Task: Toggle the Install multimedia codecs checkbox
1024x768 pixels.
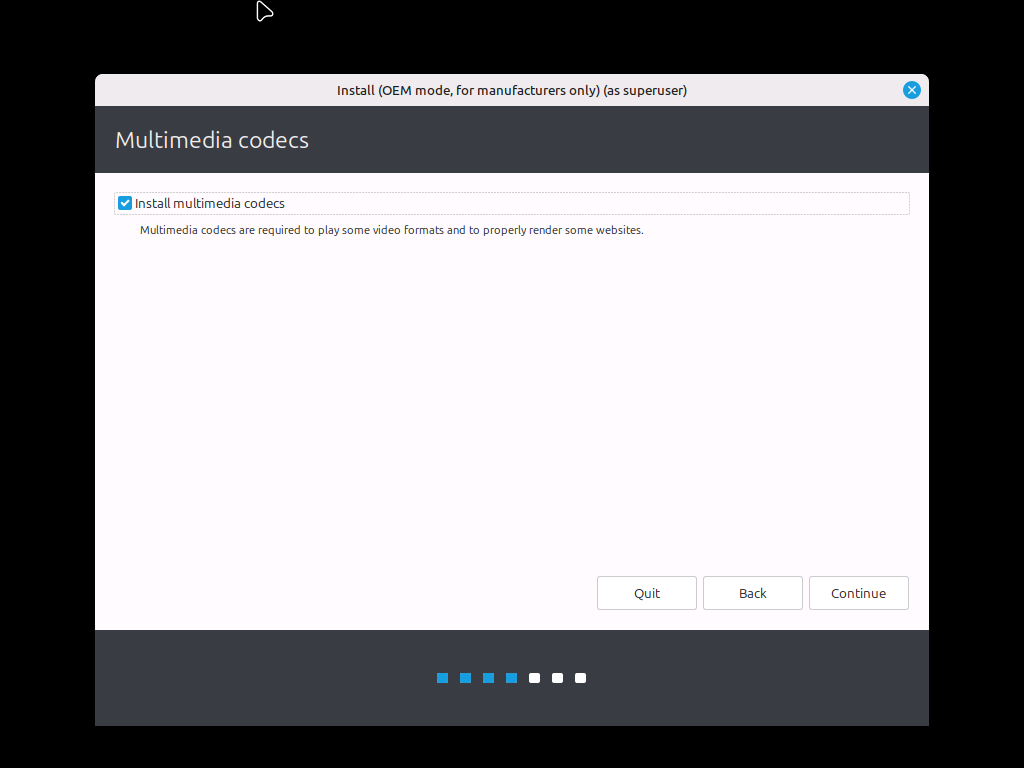Action: 125,203
